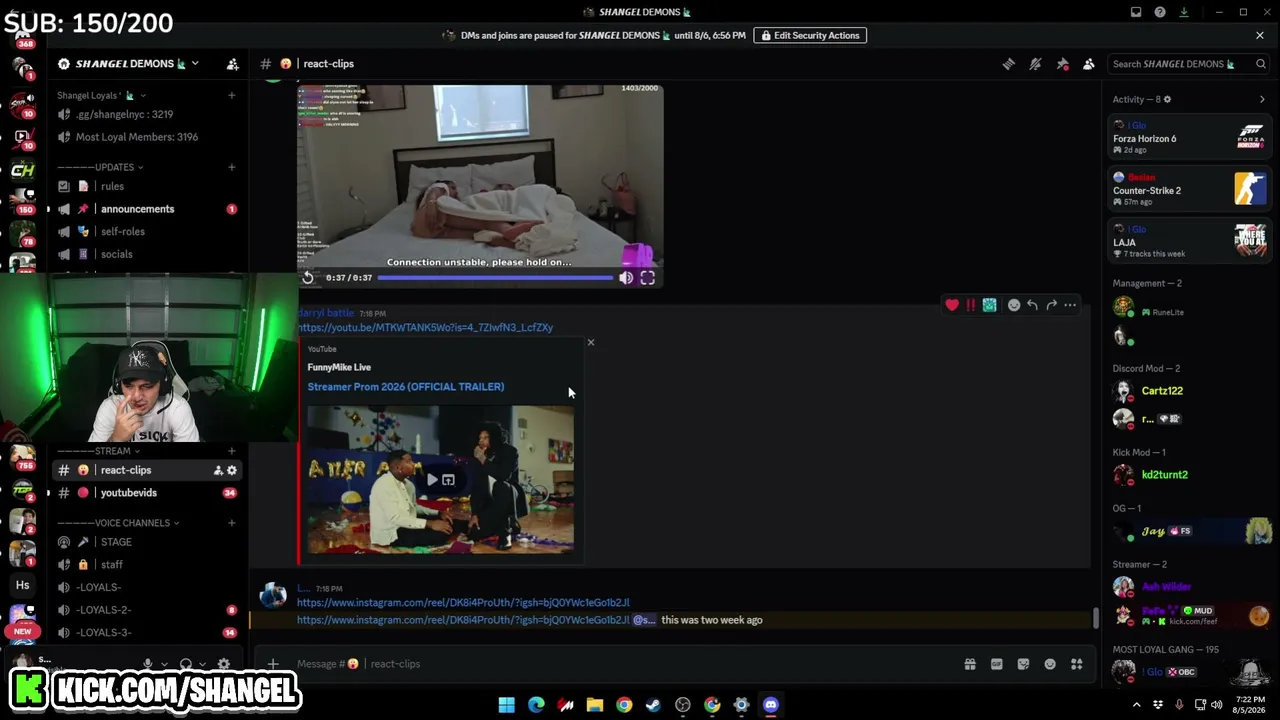React with the red heart emoji

[x=952, y=305]
